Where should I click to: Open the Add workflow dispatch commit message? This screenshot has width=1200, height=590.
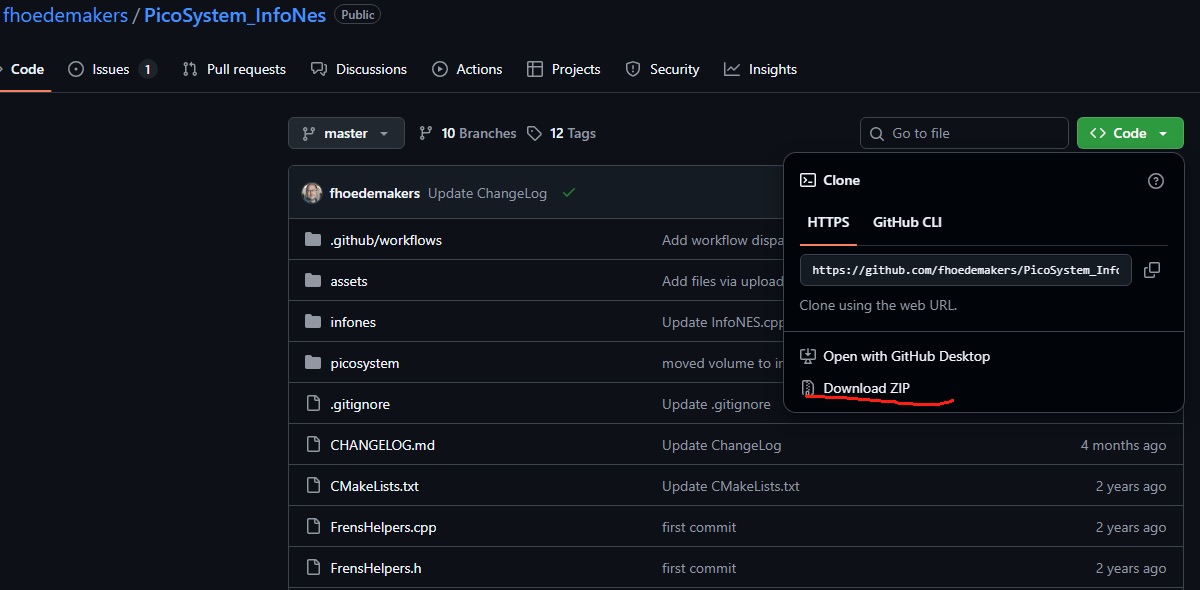(x=722, y=240)
